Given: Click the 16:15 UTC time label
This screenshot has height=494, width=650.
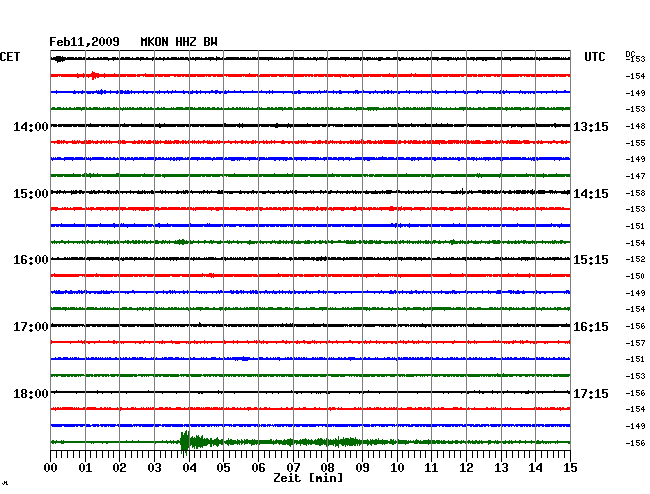Looking at the screenshot, I should tap(591, 327).
